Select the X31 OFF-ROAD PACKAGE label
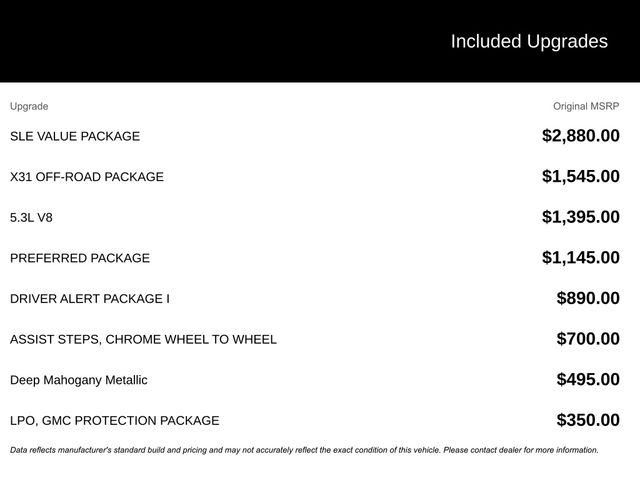 (87, 177)
